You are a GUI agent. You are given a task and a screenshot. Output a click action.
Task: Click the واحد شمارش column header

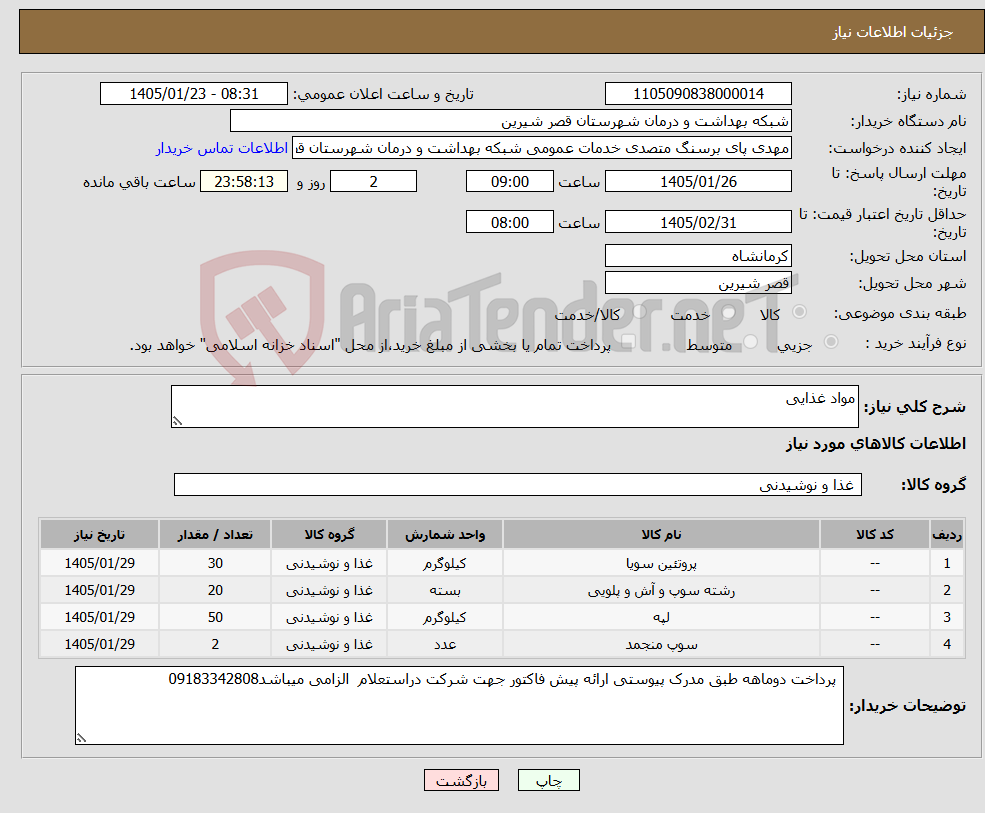pos(445,535)
